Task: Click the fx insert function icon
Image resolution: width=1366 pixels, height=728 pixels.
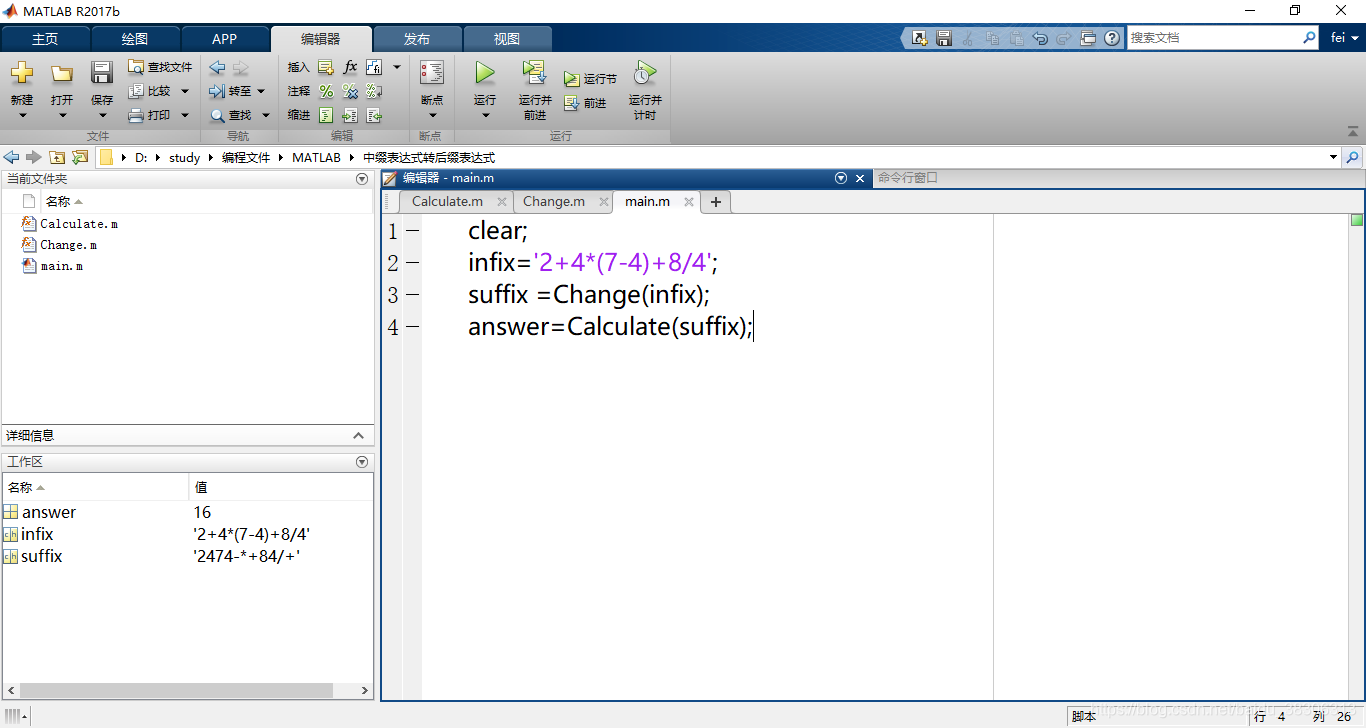Action: point(350,67)
